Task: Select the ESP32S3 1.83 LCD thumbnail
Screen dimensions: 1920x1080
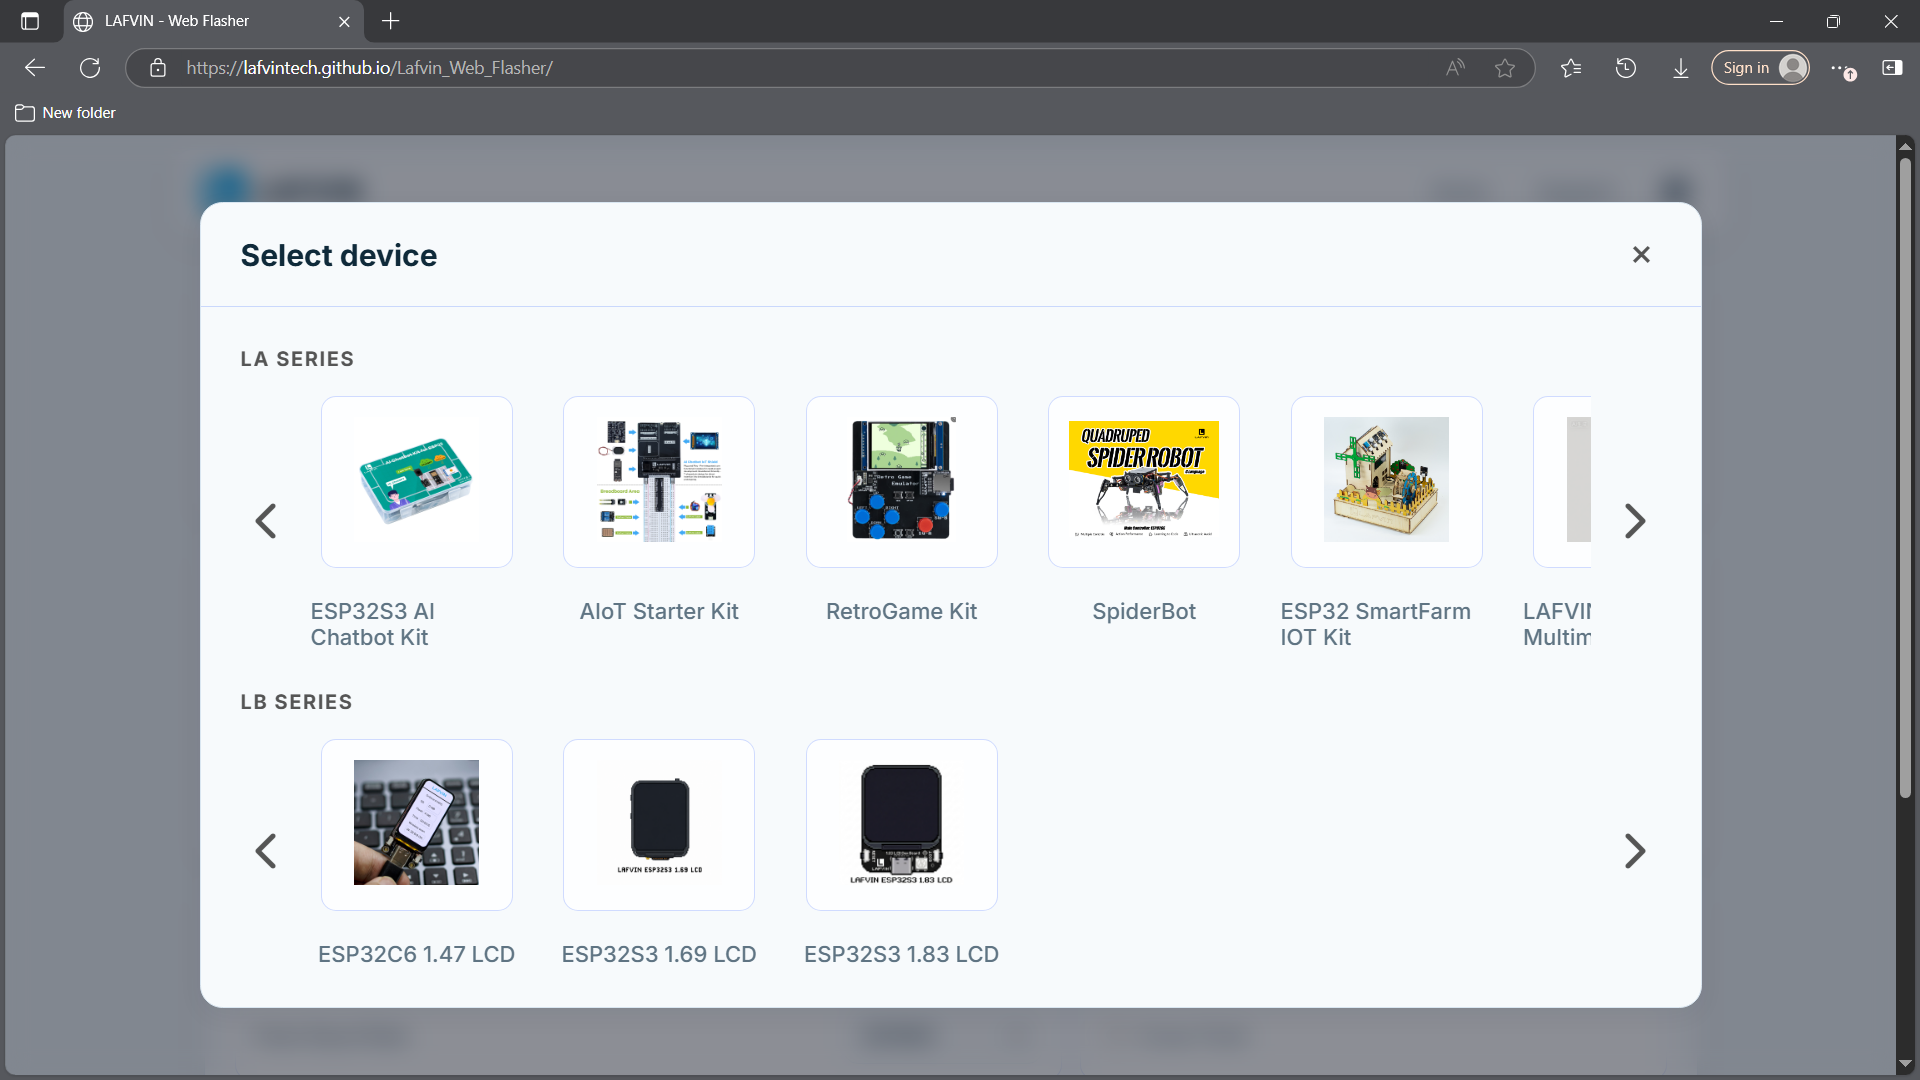Action: point(902,825)
